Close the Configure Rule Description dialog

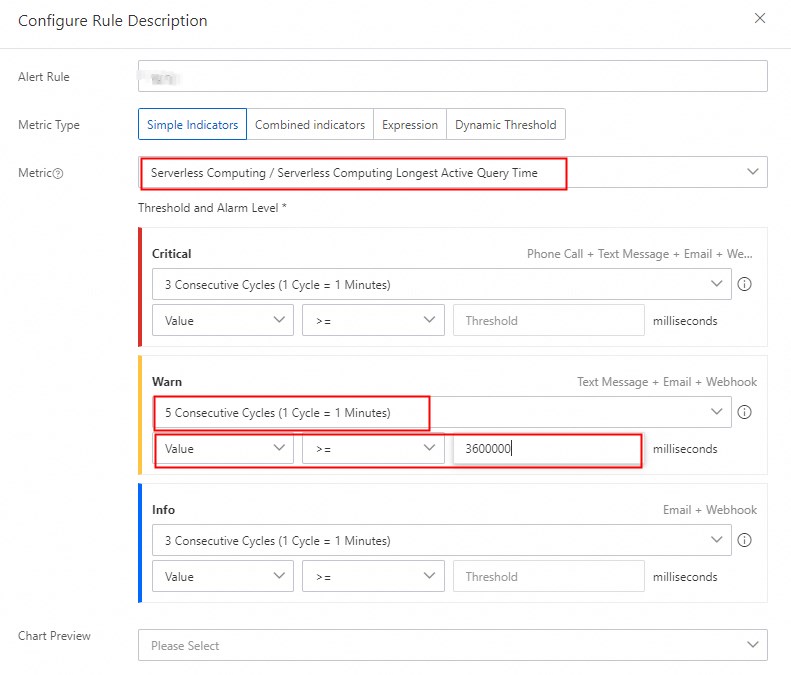point(760,19)
